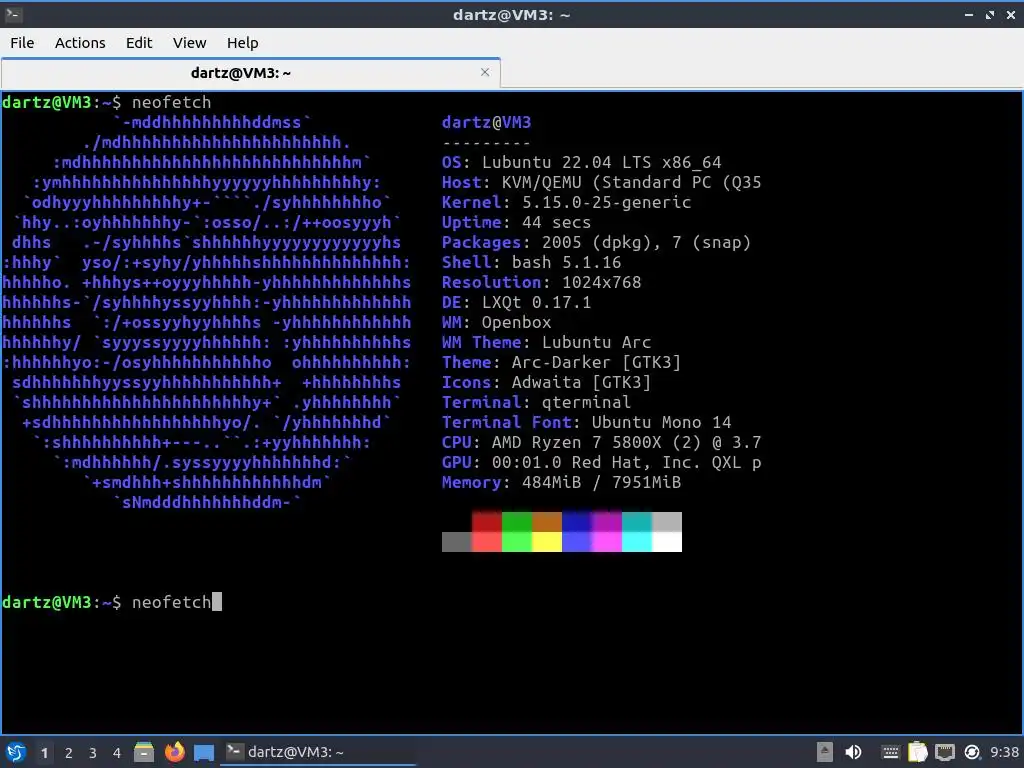Click the WM line reading Openbox
The width and height of the screenshot is (1024, 768).
tap(496, 323)
